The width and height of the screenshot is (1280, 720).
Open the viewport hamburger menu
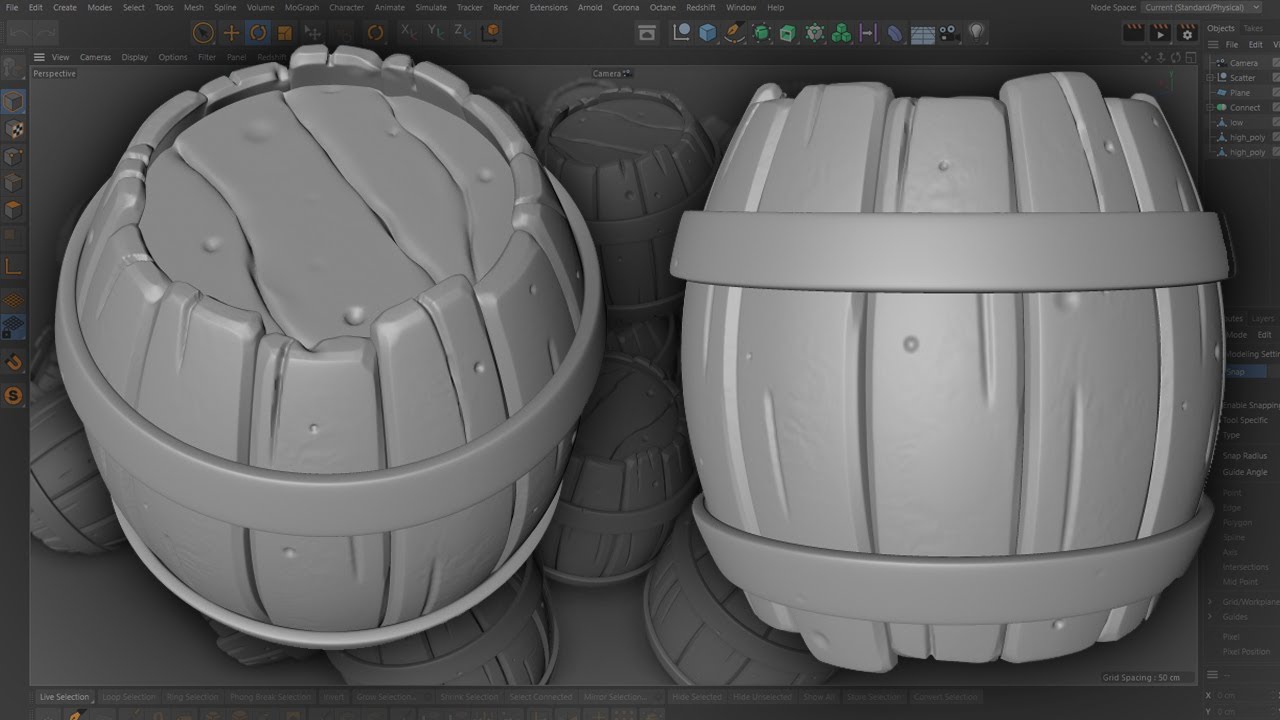pos(40,57)
